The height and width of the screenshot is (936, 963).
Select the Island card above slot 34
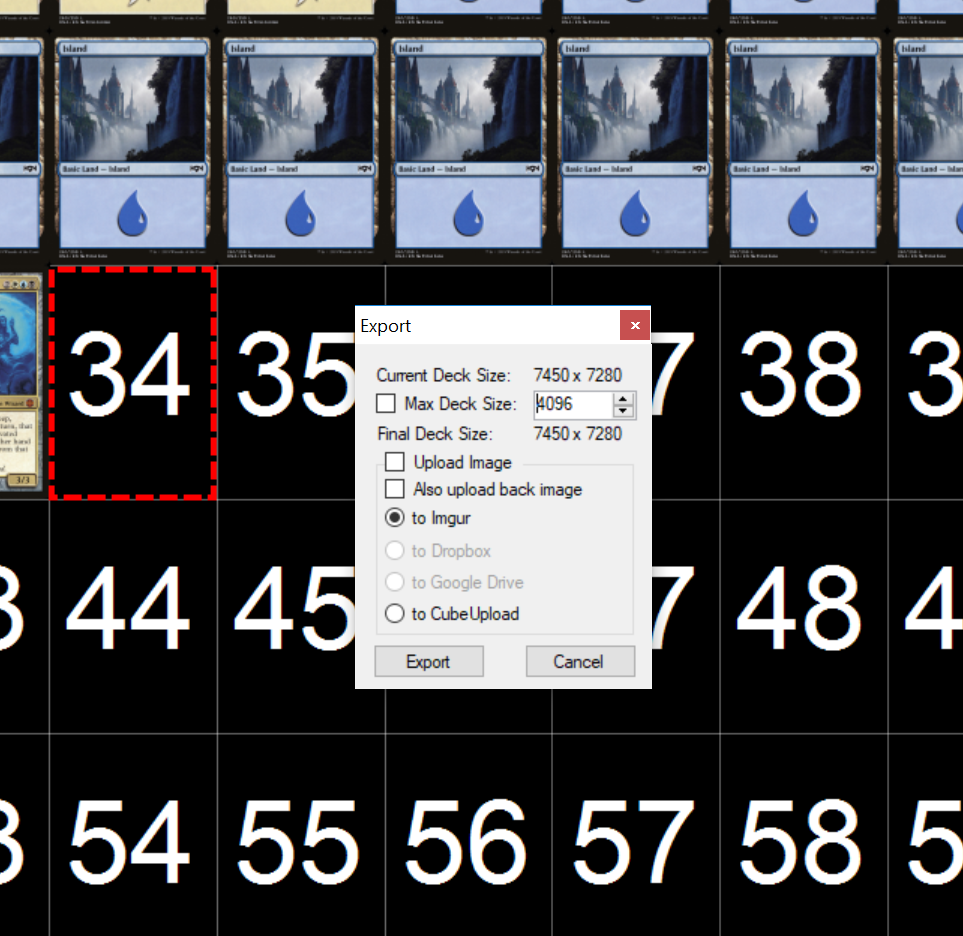133,147
